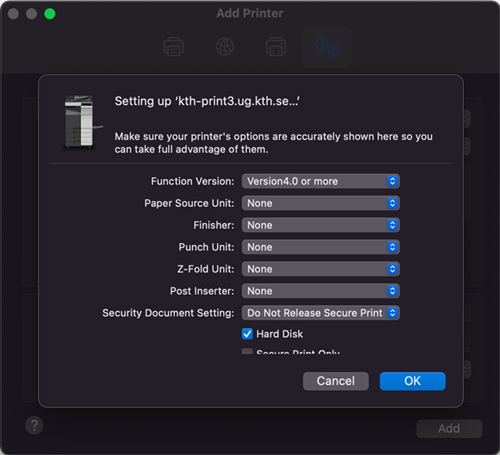This screenshot has height=455, width=500.
Task: Click the dimmed Add button
Action: click(449, 428)
